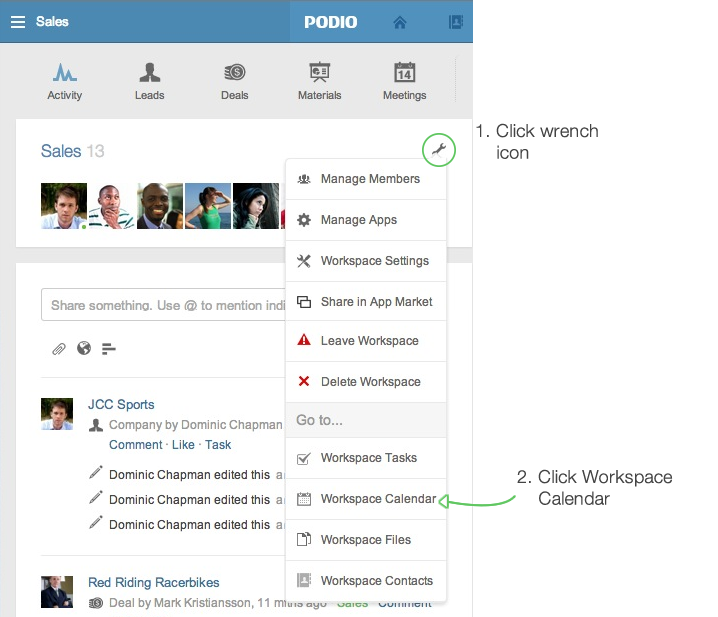
Task: Go to Workspace Calendar
Action: tap(366, 499)
